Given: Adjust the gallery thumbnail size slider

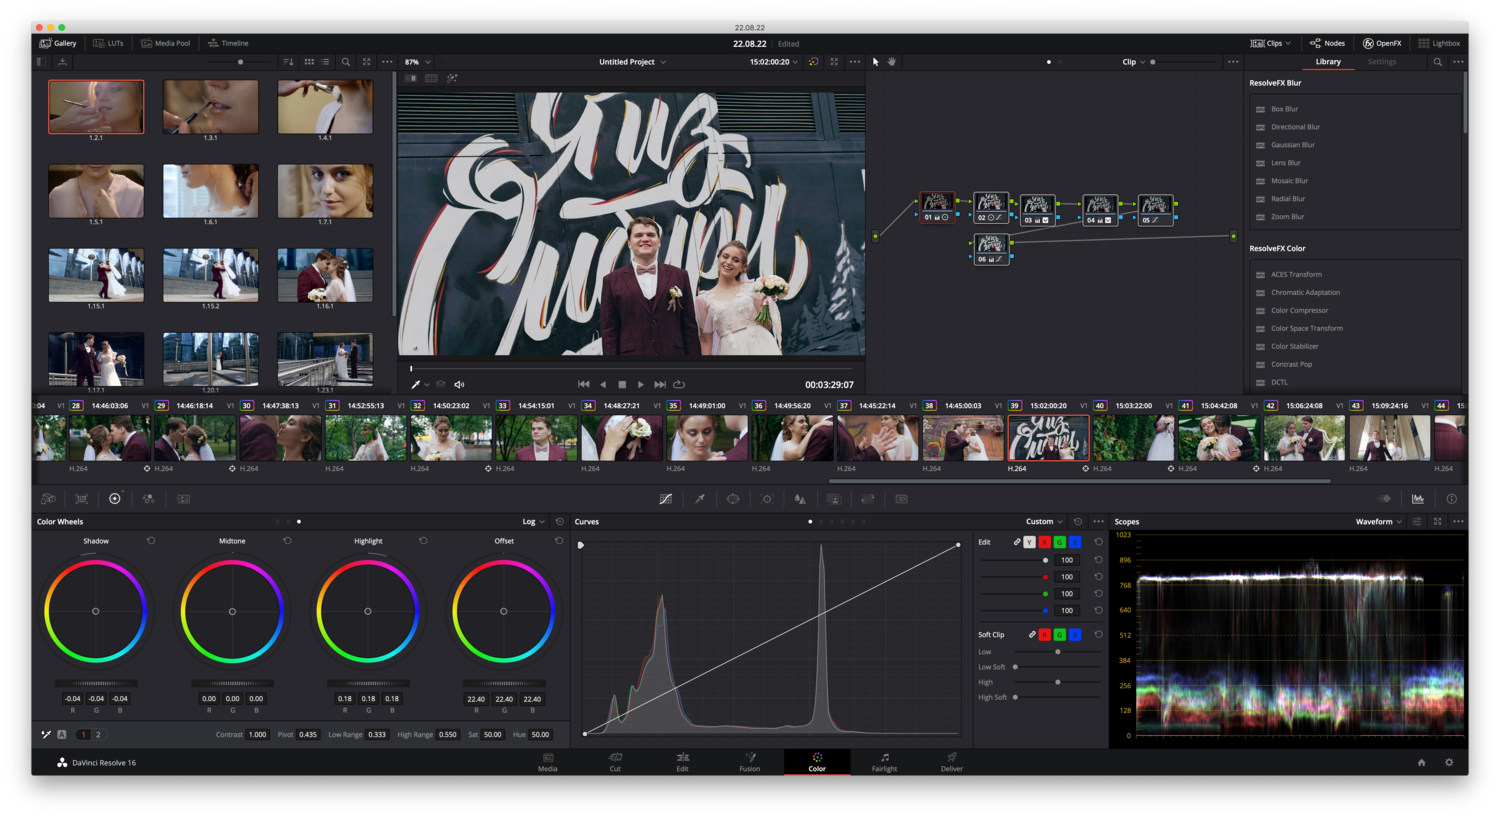Looking at the screenshot, I should coord(240,62).
